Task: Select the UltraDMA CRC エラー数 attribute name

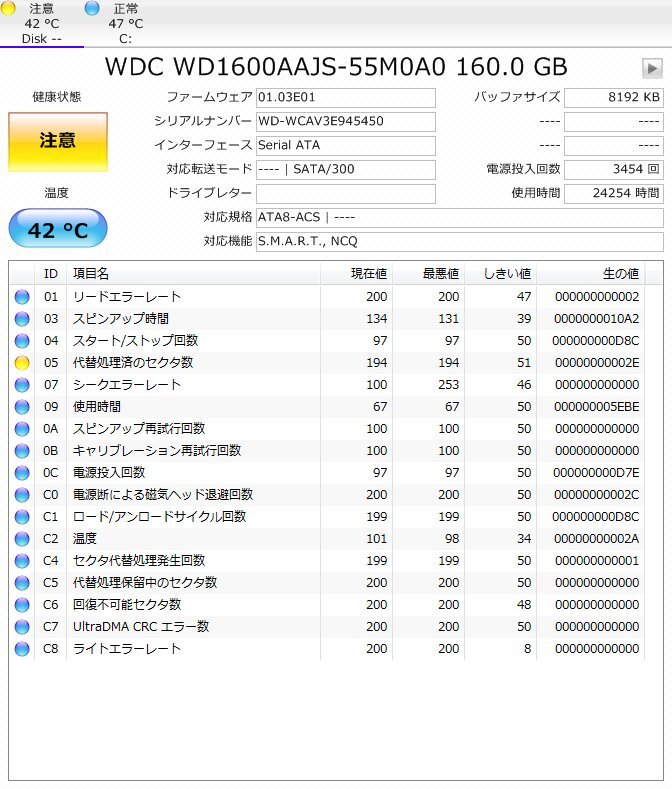Action: point(141,627)
